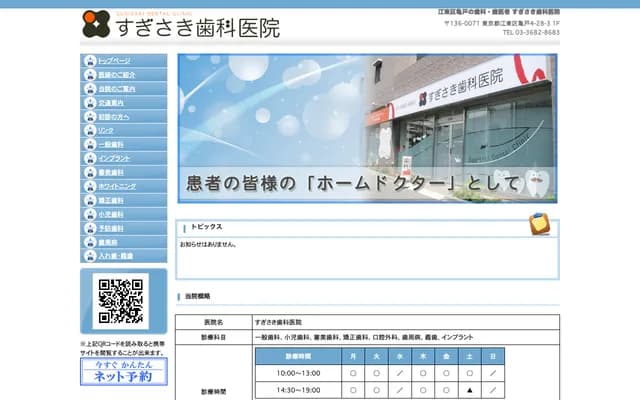This screenshot has width=640, height=400.
Task: Click the icon beside インプラント menu item
Action: point(91,159)
